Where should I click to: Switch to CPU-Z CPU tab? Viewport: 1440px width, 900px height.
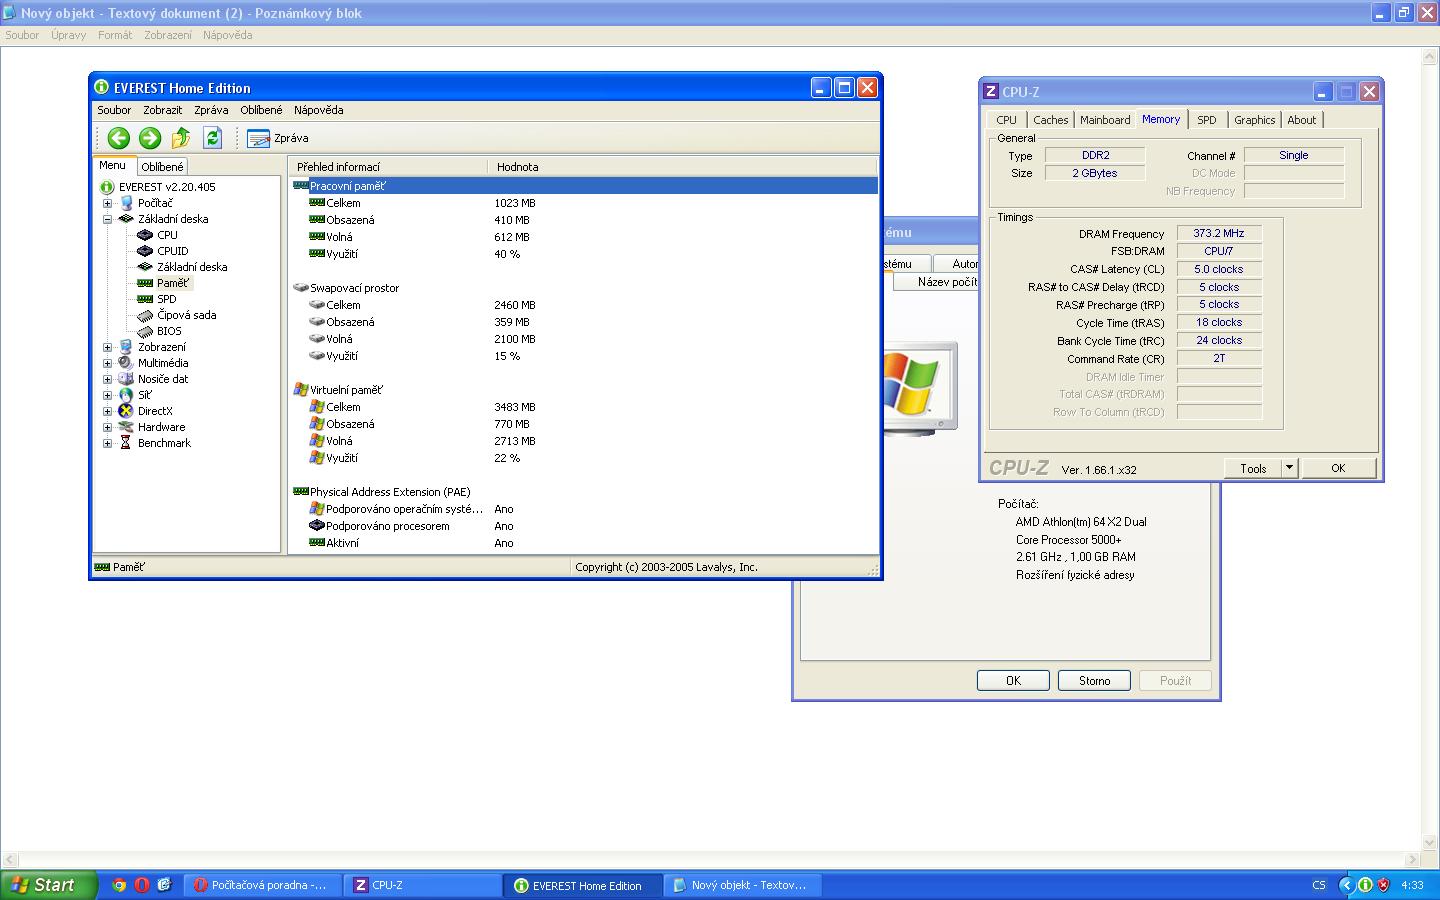tap(1006, 120)
